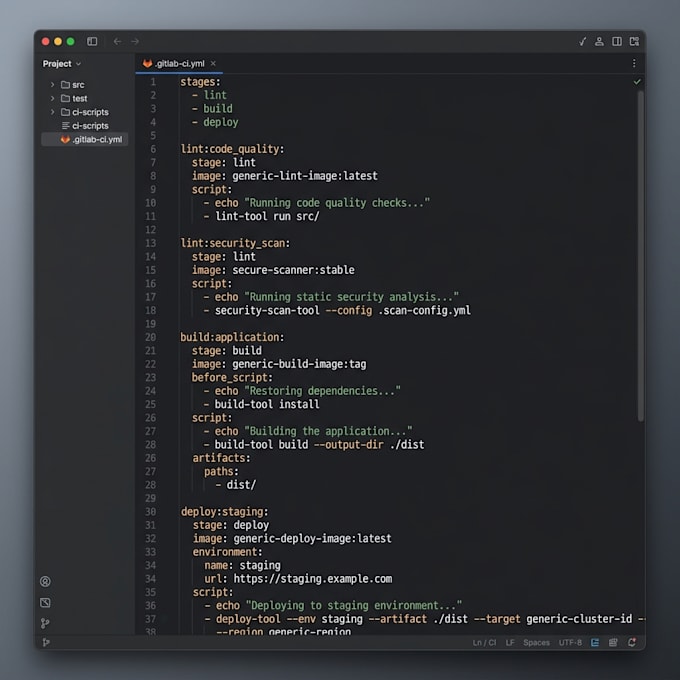680x680 pixels.
Task: Open the tab bar vertical dots menu
Action: [x=634, y=63]
